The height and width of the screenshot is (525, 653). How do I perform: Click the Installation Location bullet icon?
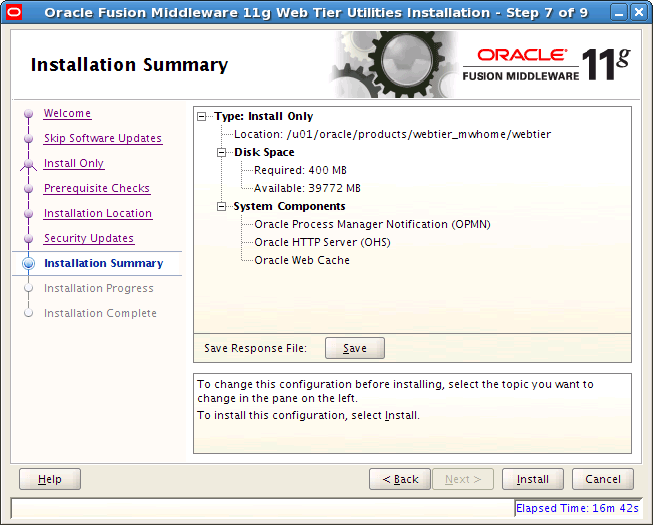click(x=28, y=213)
